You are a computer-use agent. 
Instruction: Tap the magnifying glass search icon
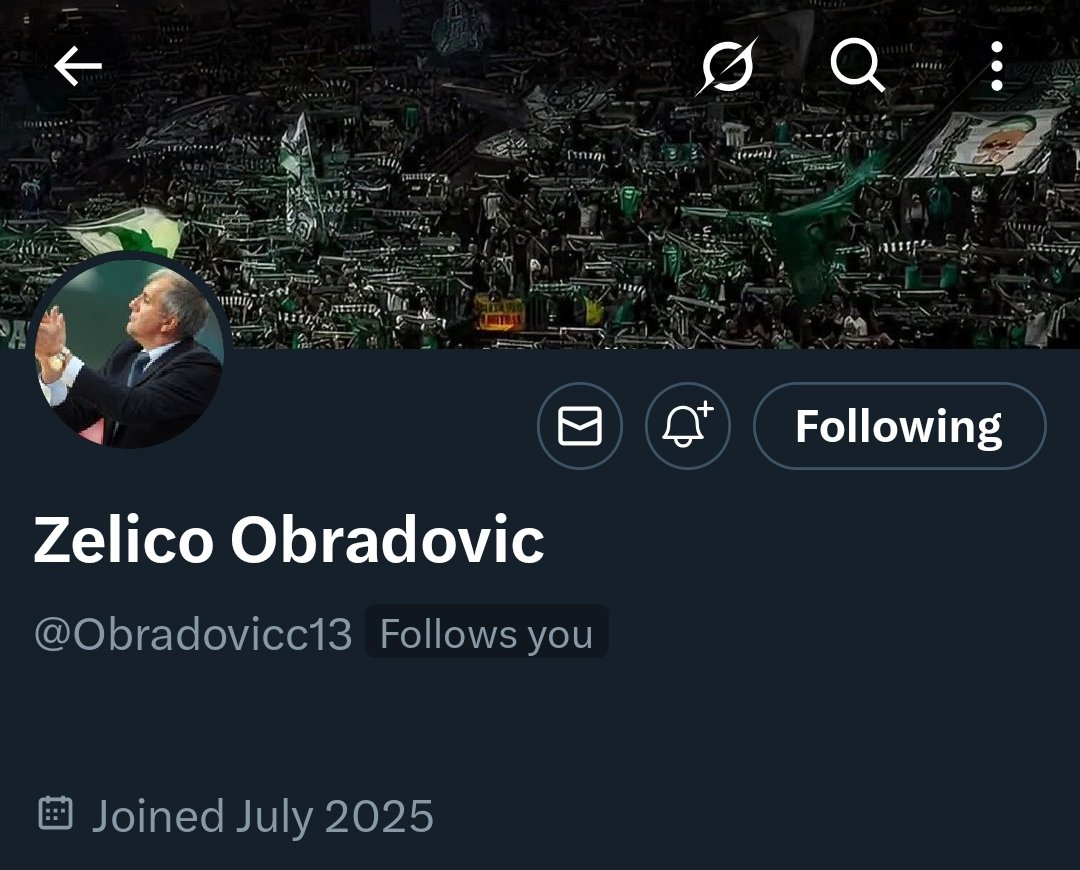(x=857, y=66)
